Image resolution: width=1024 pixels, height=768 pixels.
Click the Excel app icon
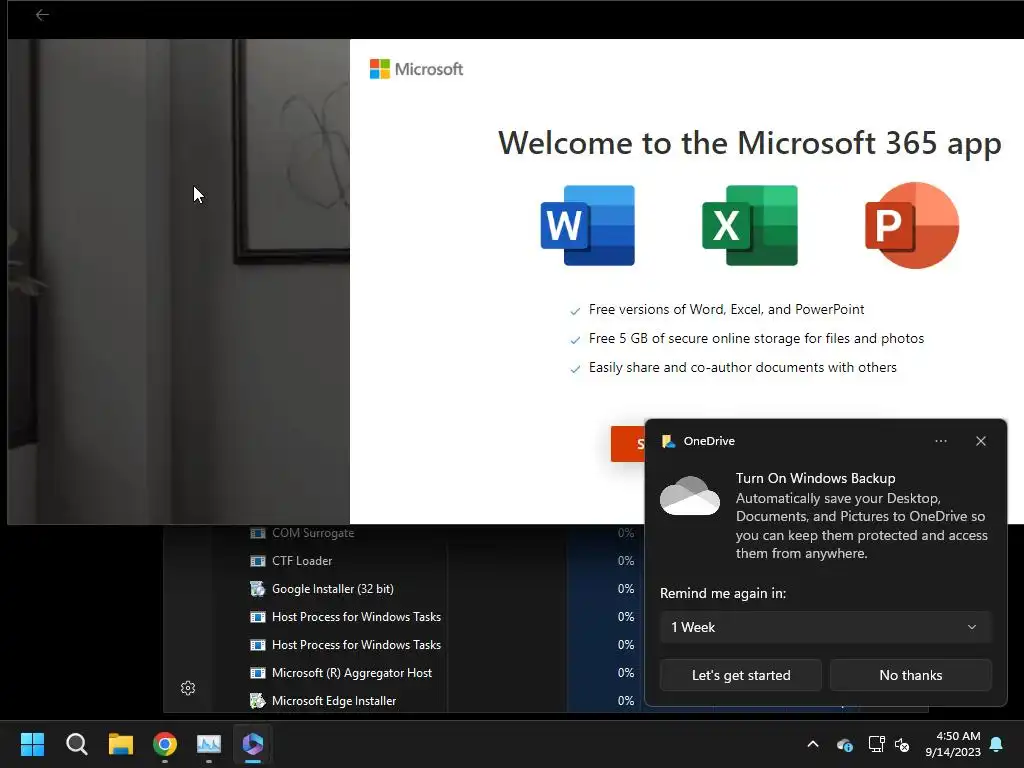click(x=750, y=225)
